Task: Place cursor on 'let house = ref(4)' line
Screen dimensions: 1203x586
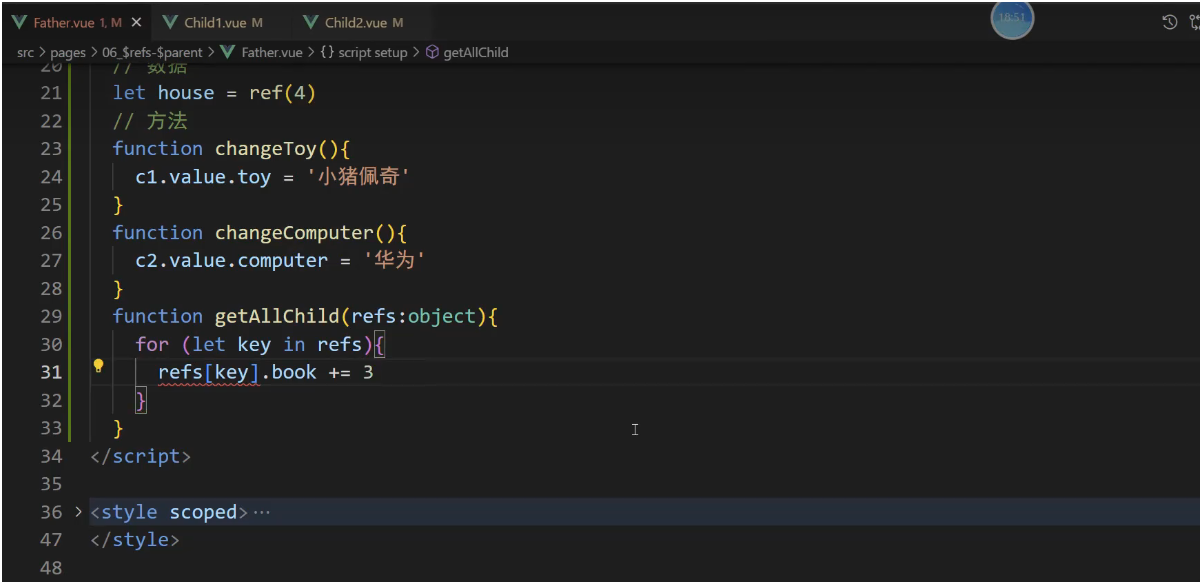Action: [x=214, y=93]
